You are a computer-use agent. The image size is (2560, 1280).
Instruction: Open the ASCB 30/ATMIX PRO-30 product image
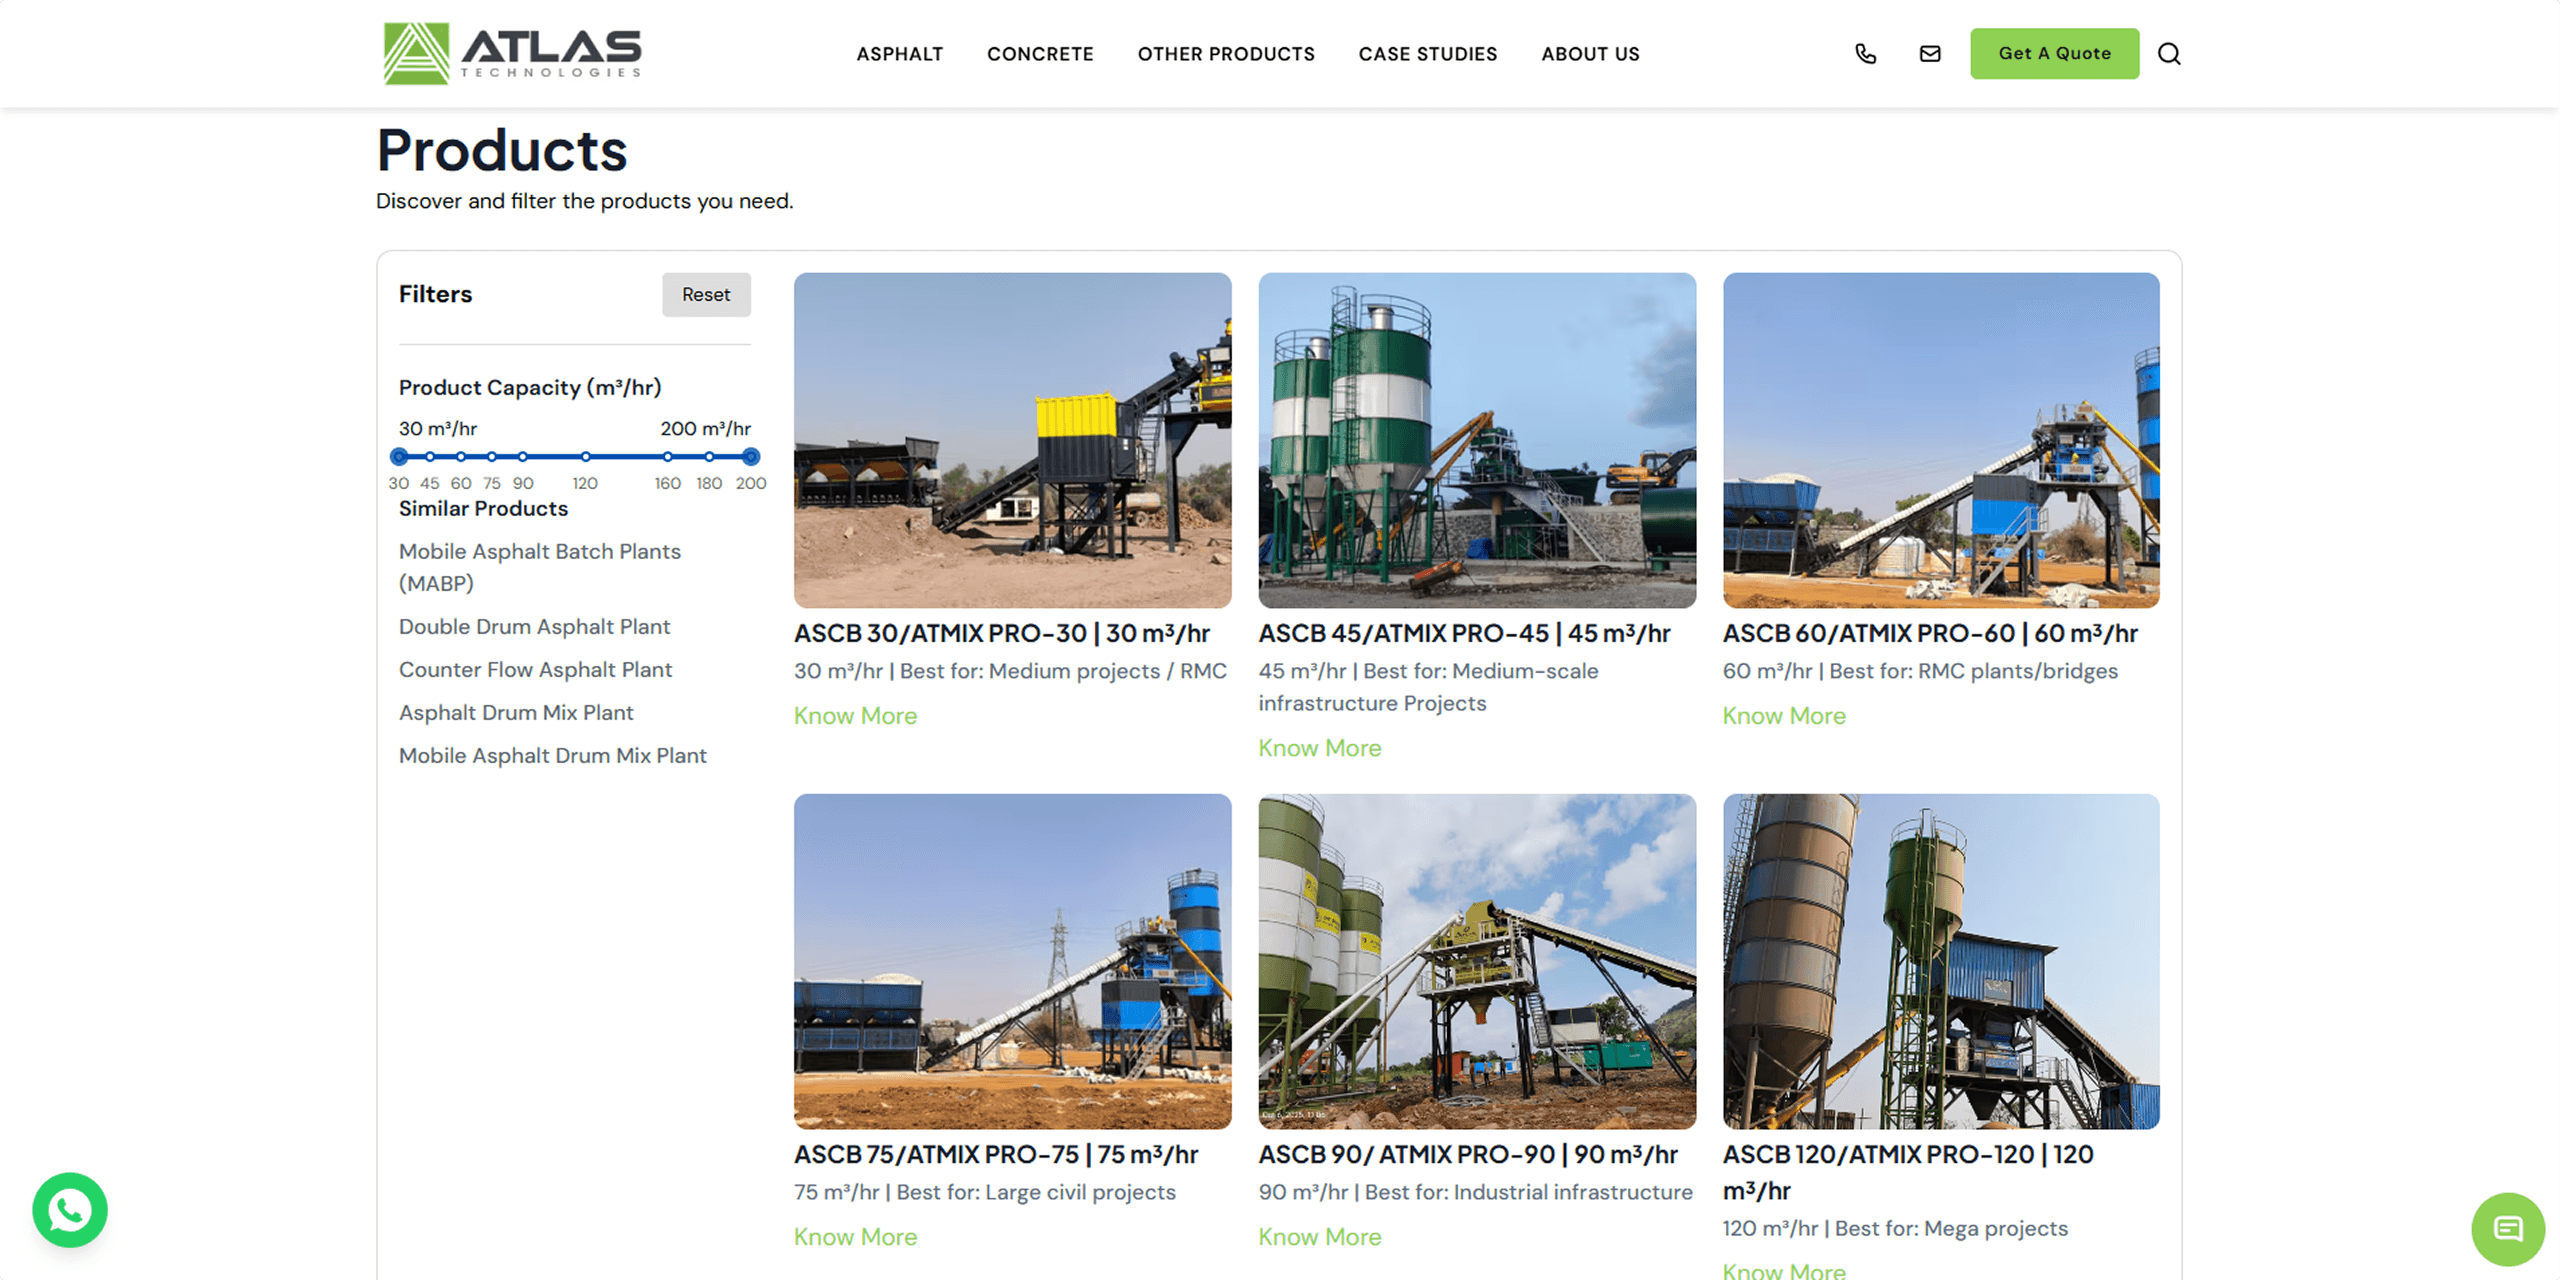pos(1012,440)
